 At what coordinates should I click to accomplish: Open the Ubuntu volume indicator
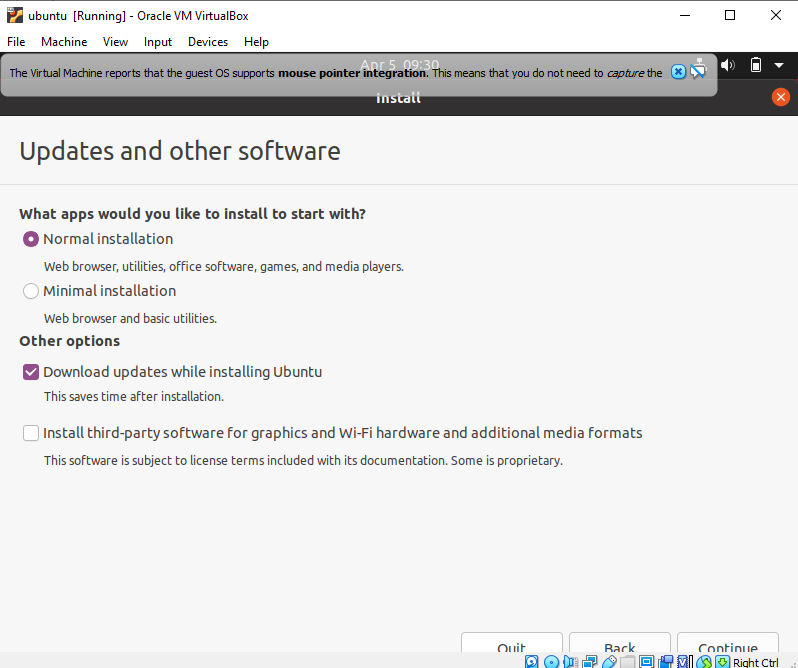pyautogui.click(x=728, y=65)
